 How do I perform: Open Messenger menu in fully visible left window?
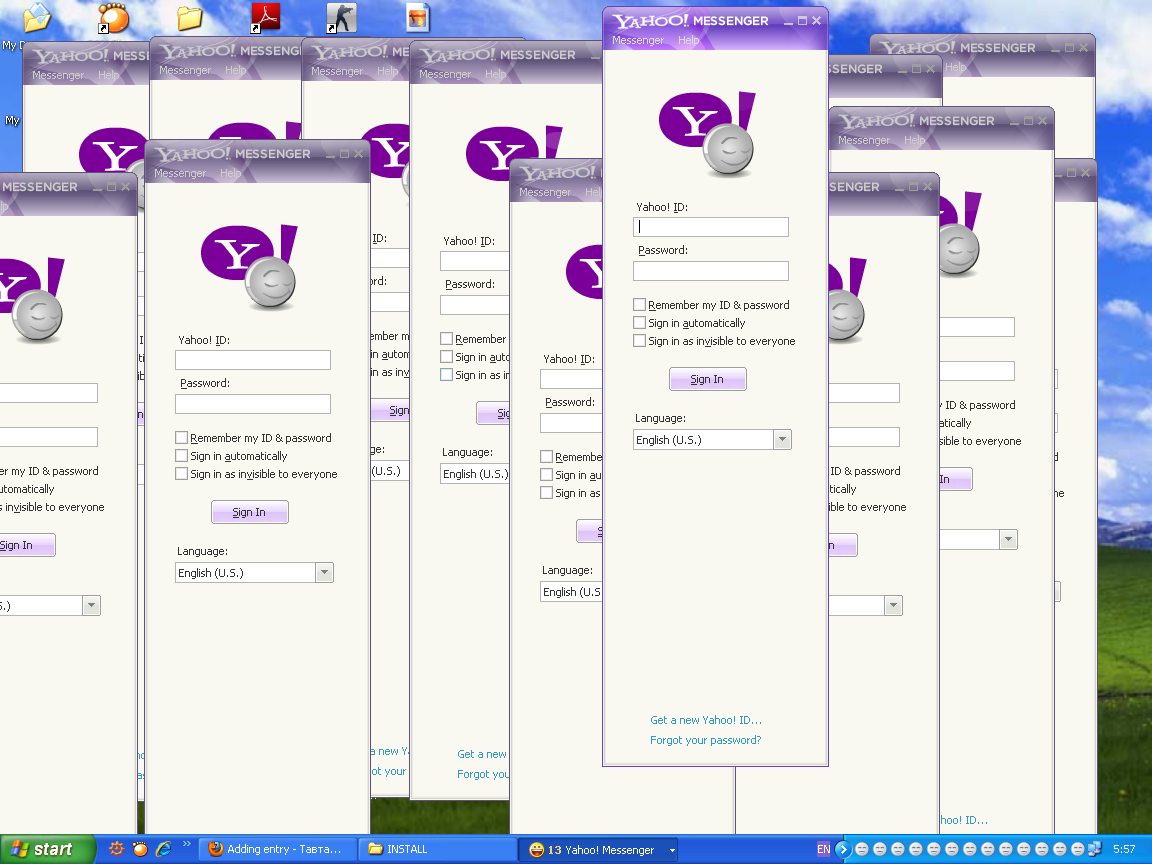click(180, 173)
